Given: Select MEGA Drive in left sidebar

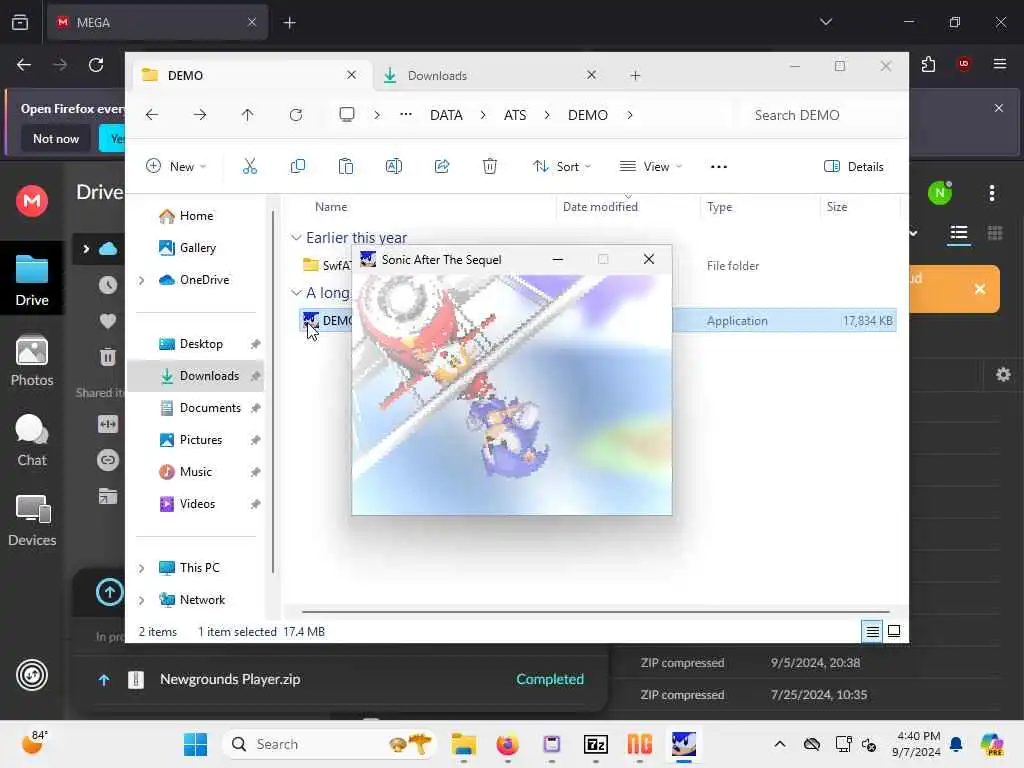Looking at the screenshot, I should tap(32, 281).
